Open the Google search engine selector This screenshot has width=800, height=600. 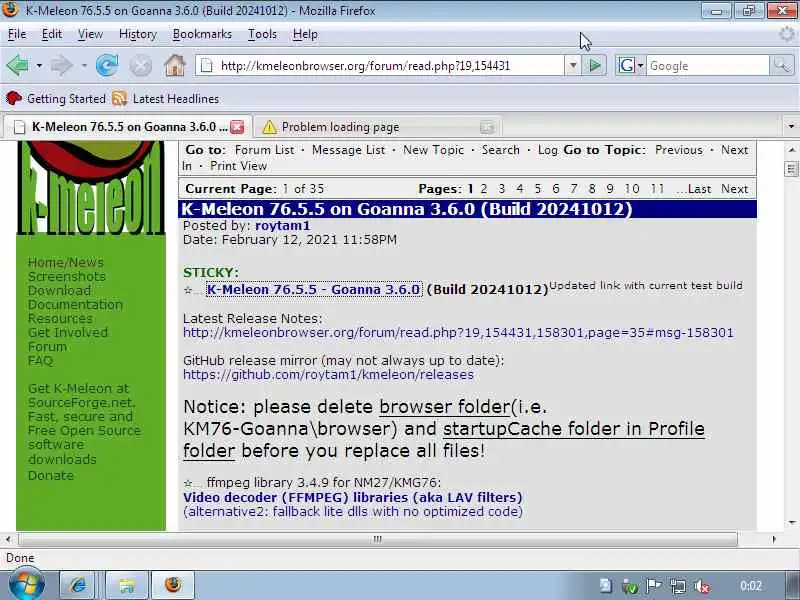pyautogui.click(x=631, y=65)
